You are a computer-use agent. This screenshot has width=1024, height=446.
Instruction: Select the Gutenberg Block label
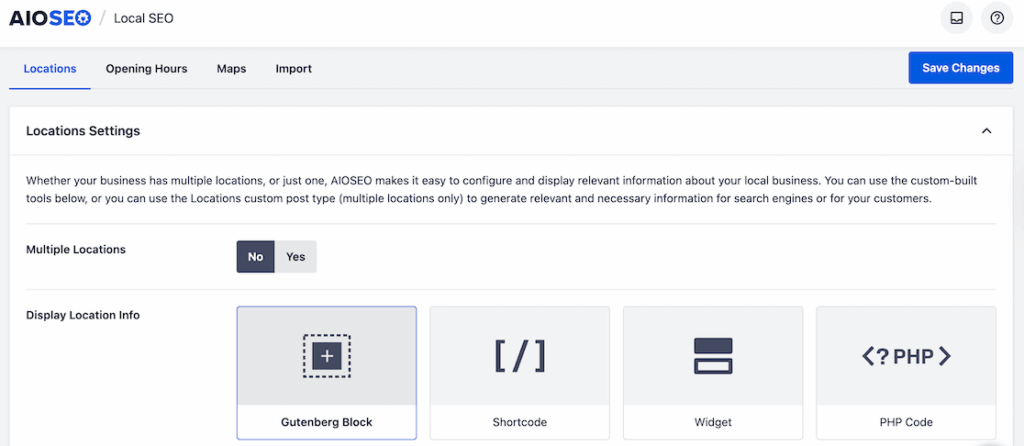click(326, 422)
